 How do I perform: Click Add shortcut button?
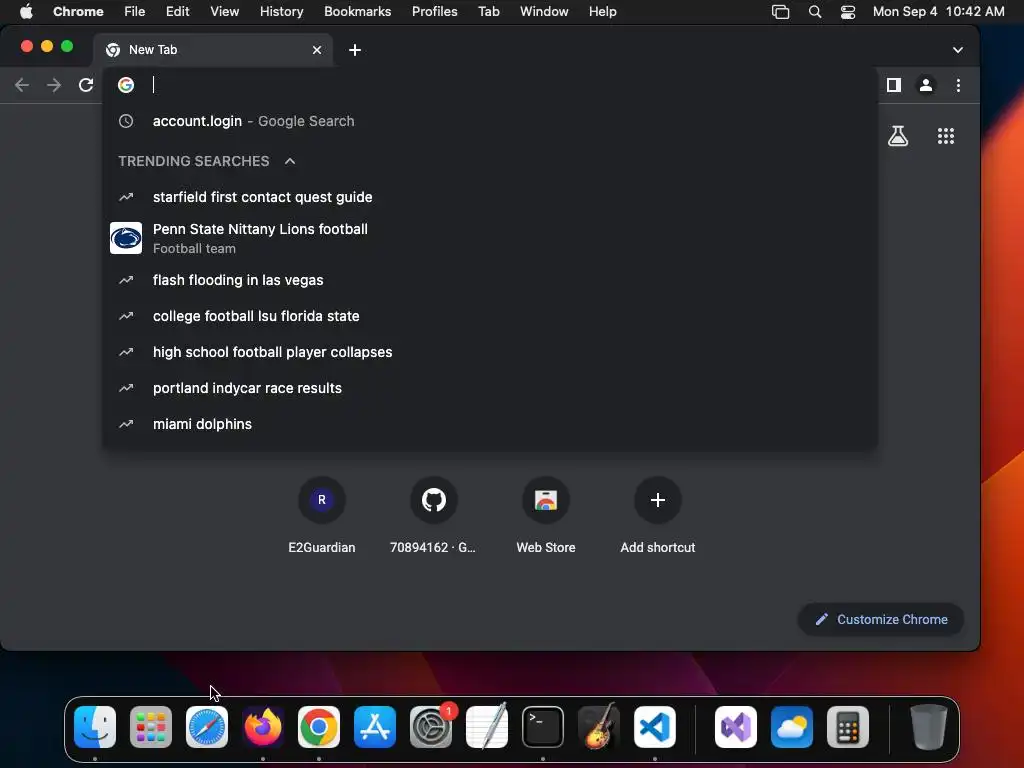(x=658, y=516)
